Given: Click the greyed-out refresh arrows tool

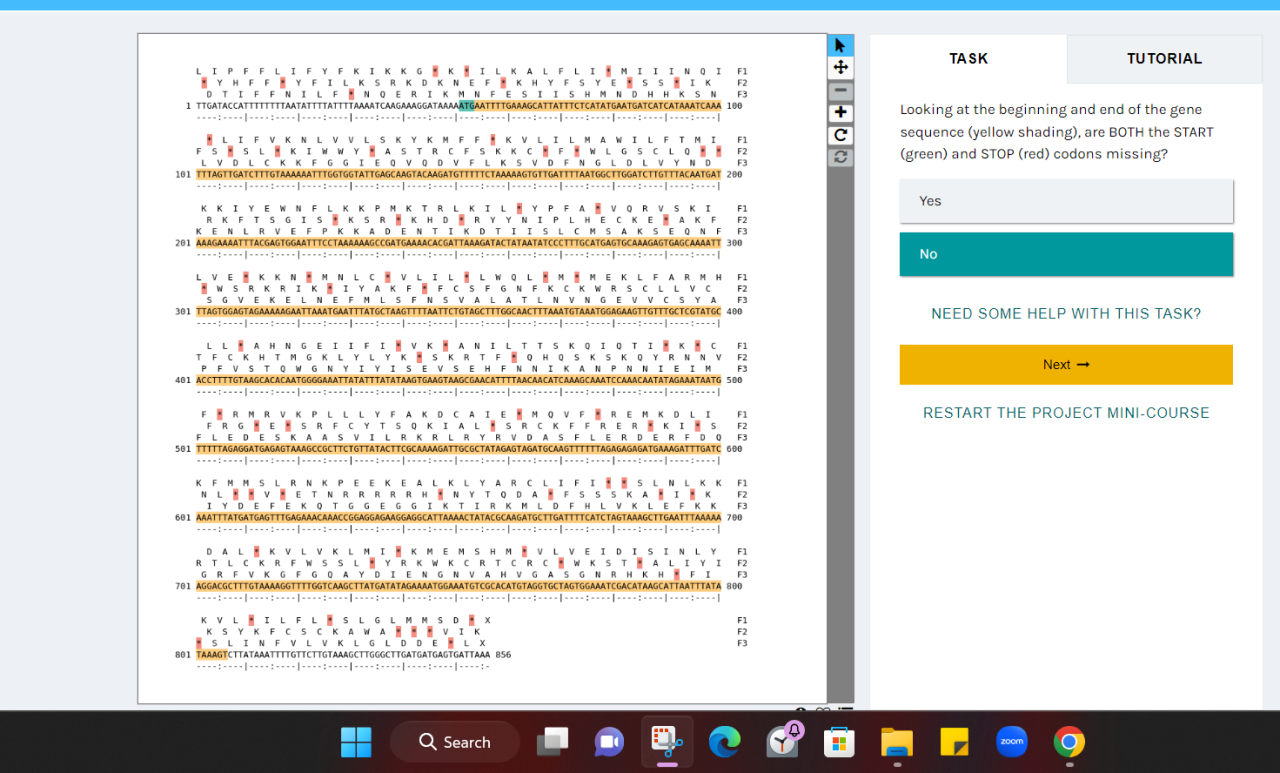Looking at the screenshot, I should (x=840, y=157).
